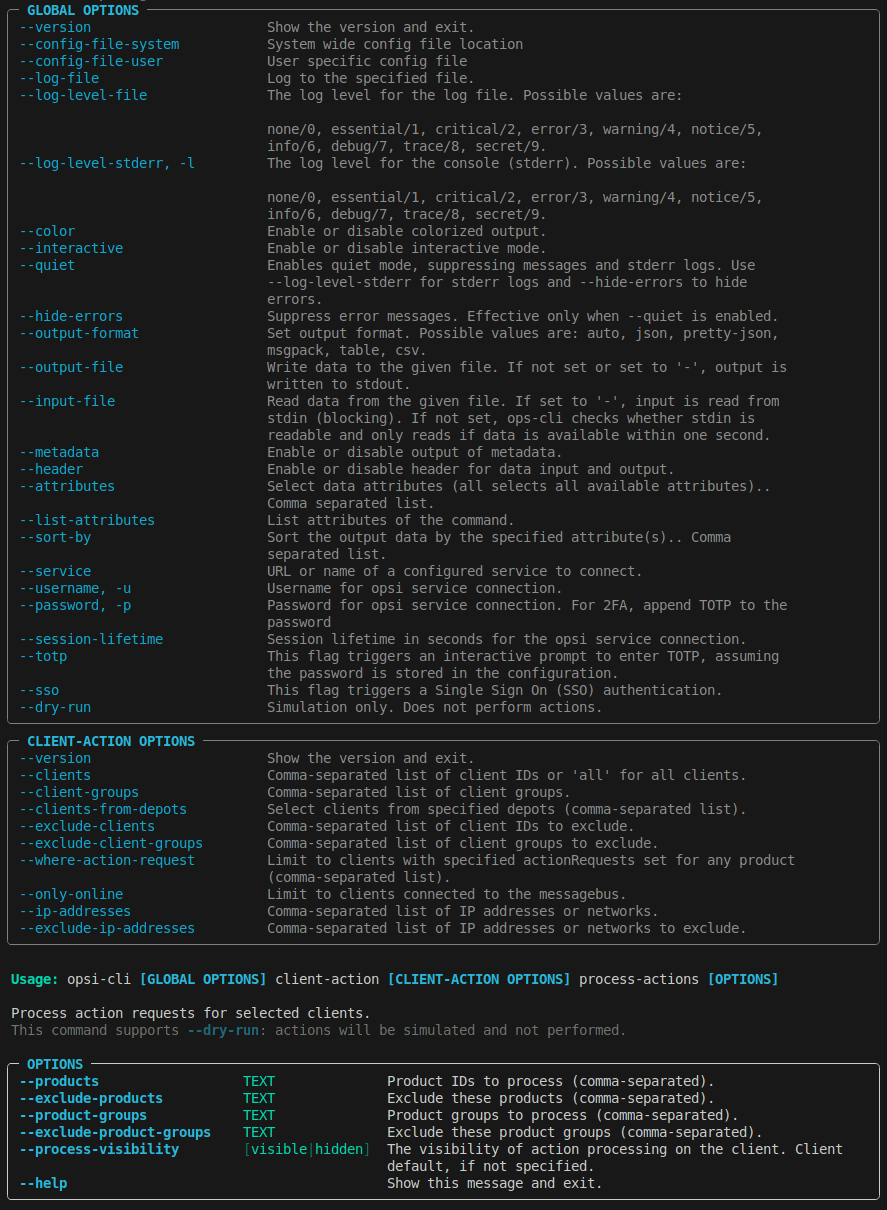Click the "--service" option

tap(55, 571)
